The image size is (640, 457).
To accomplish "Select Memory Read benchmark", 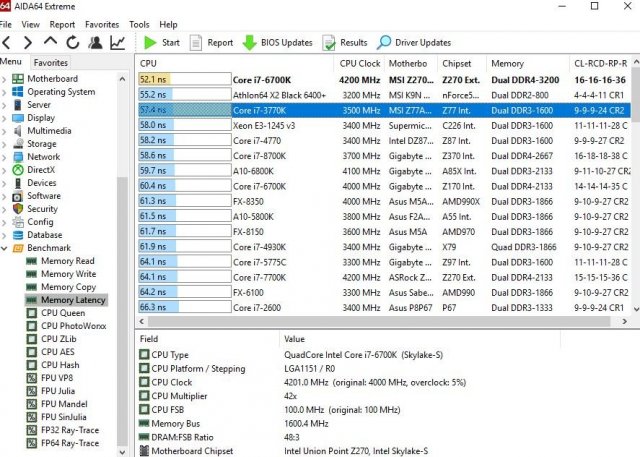I will tap(67, 261).
